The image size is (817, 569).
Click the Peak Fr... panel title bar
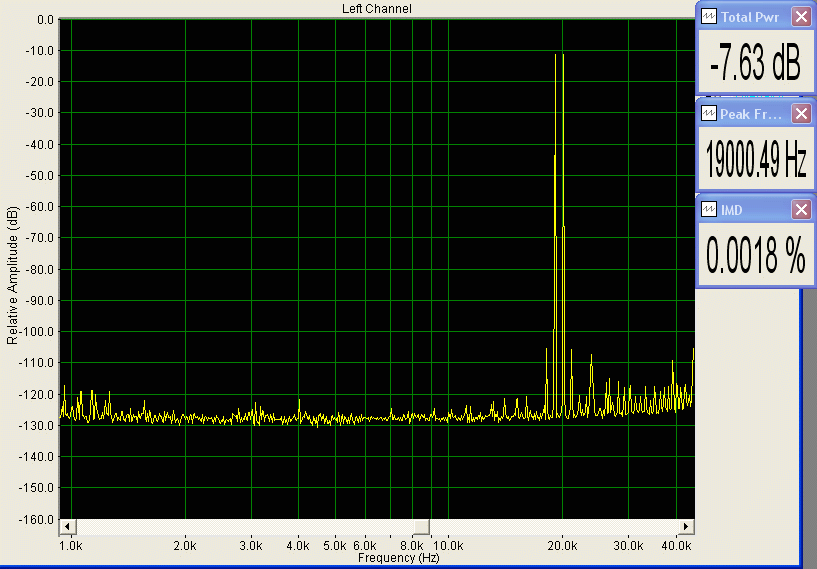(756, 113)
